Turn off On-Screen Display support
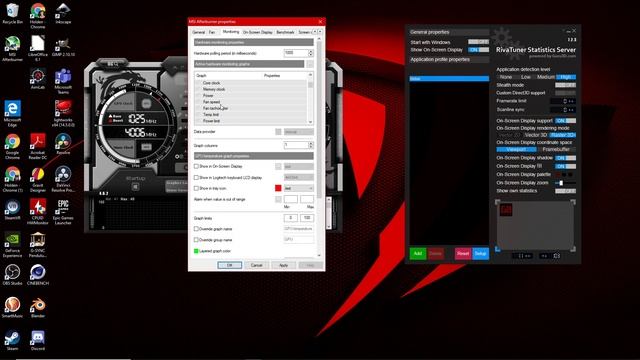This screenshot has height=360, width=640. 565,121
